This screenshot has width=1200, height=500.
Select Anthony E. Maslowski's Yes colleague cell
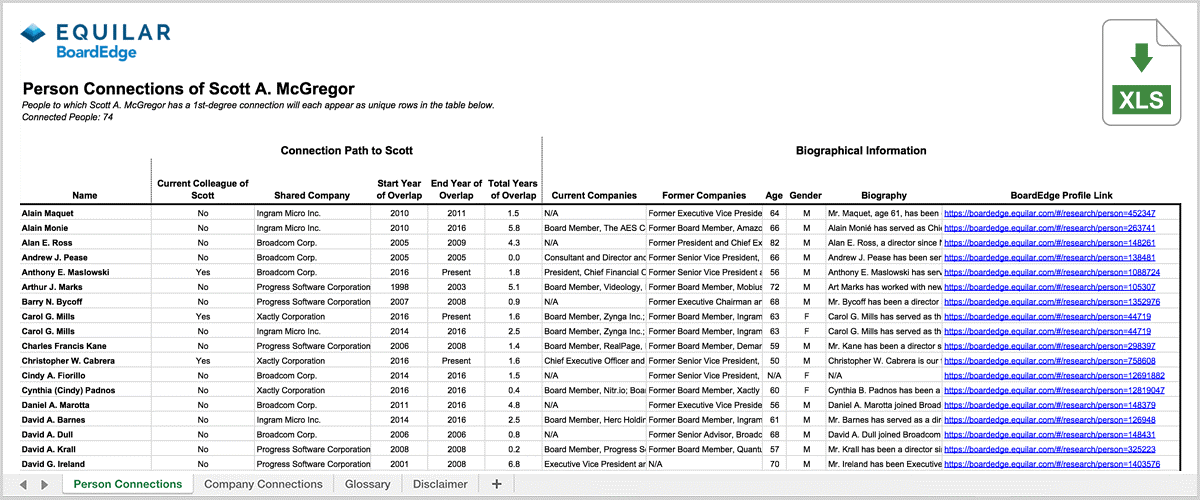pos(203,272)
